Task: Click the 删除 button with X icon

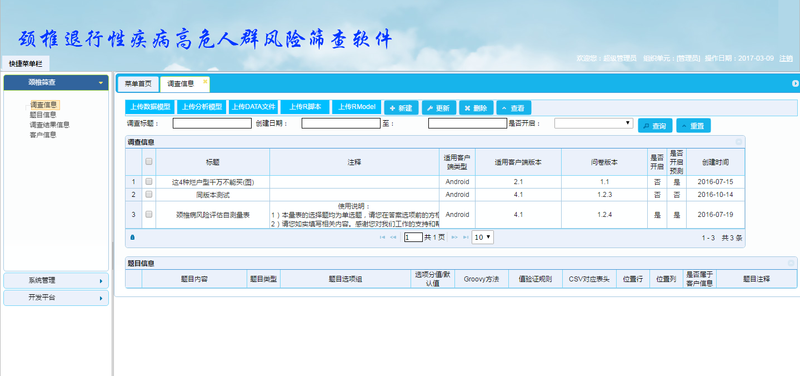Action: click(x=476, y=108)
